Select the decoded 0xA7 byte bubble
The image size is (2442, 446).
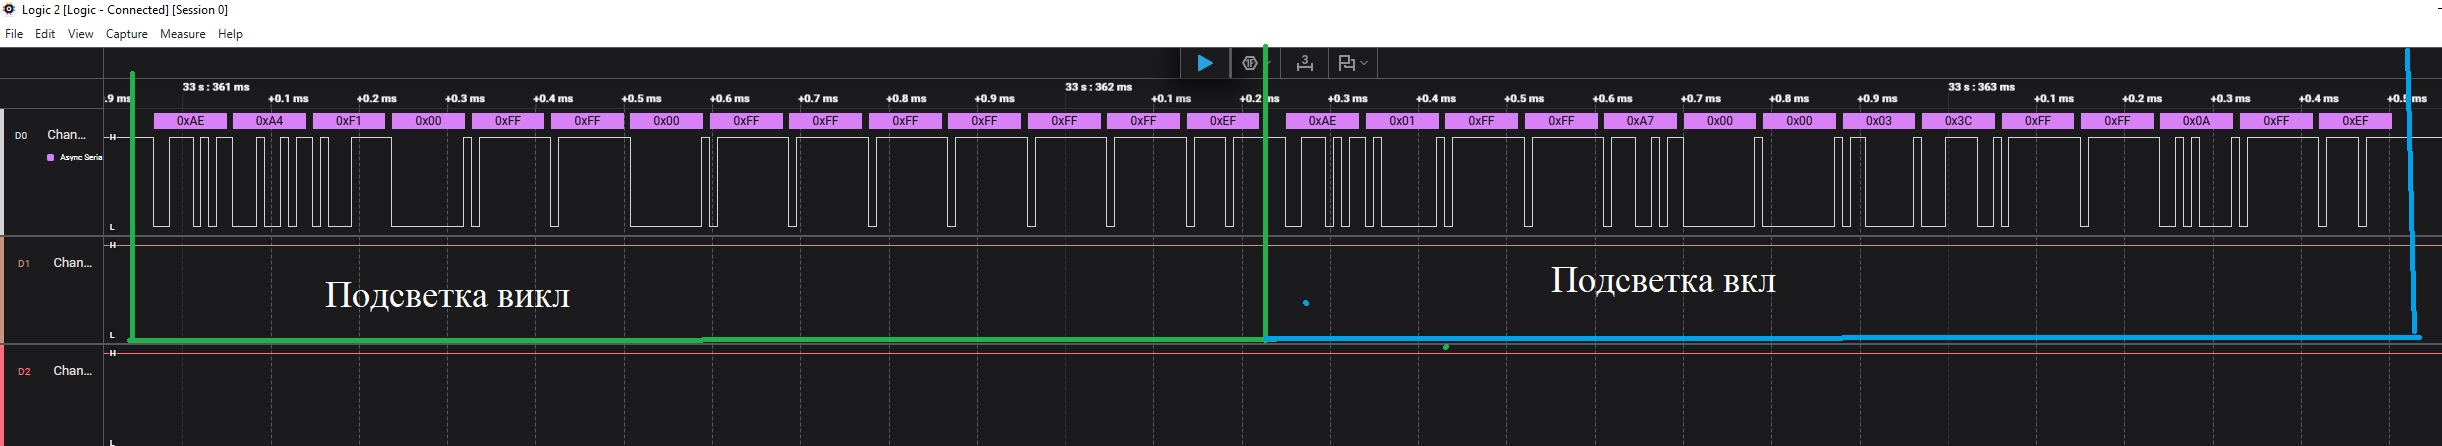point(1640,121)
